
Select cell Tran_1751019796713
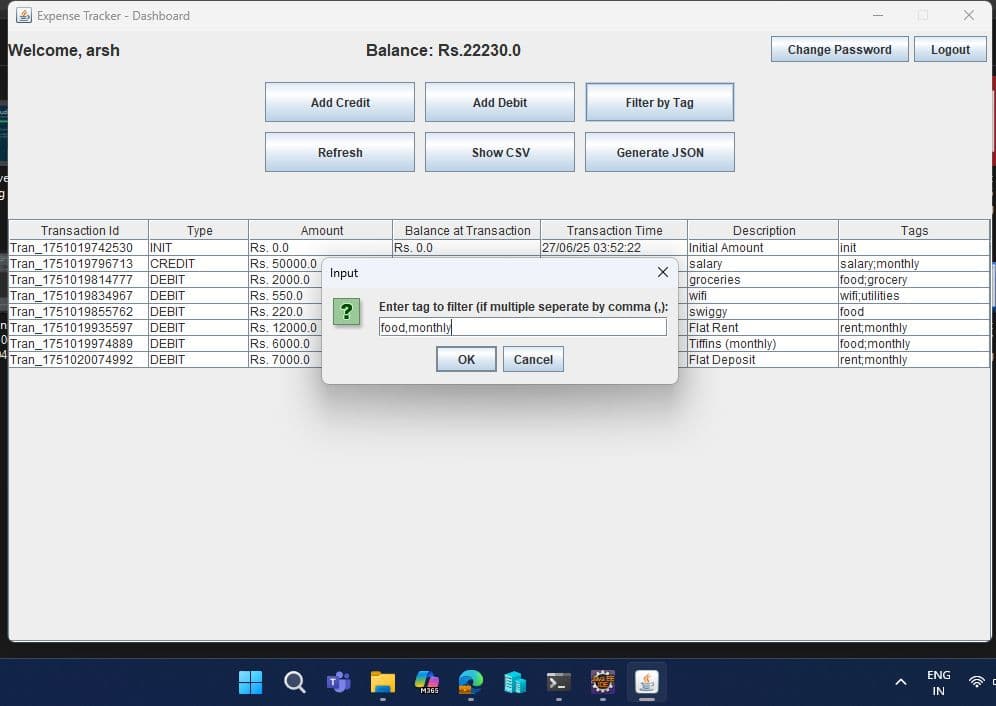(79, 263)
